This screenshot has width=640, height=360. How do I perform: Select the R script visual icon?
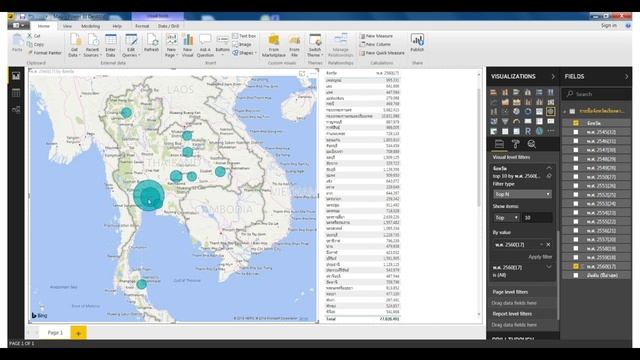(528, 131)
